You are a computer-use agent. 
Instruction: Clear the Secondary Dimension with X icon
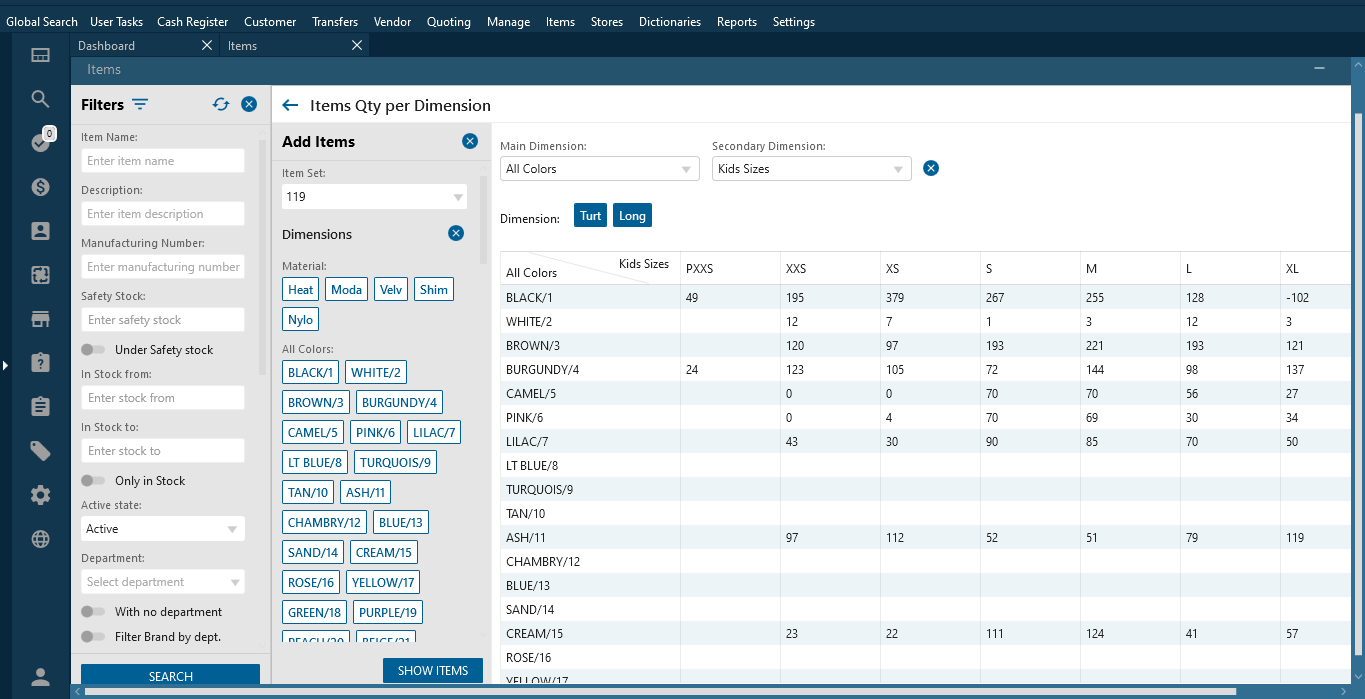click(x=930, y=168)
